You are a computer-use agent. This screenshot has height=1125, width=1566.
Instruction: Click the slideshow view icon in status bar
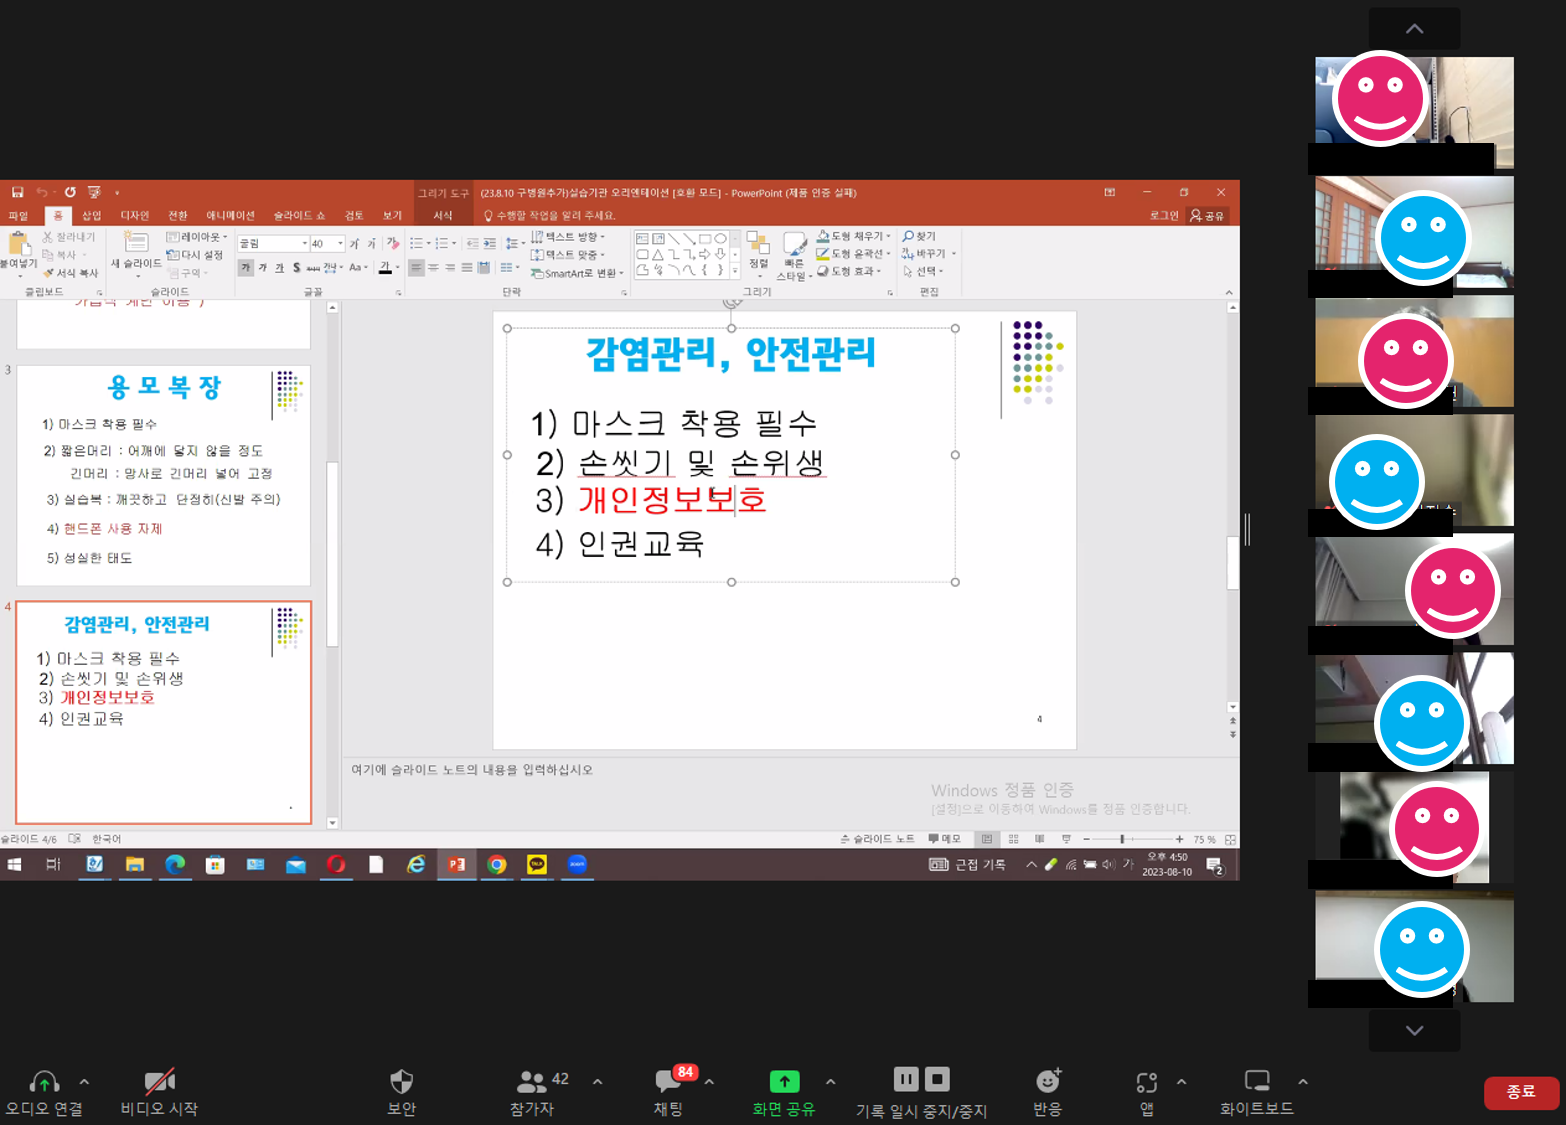point(1066,839)
